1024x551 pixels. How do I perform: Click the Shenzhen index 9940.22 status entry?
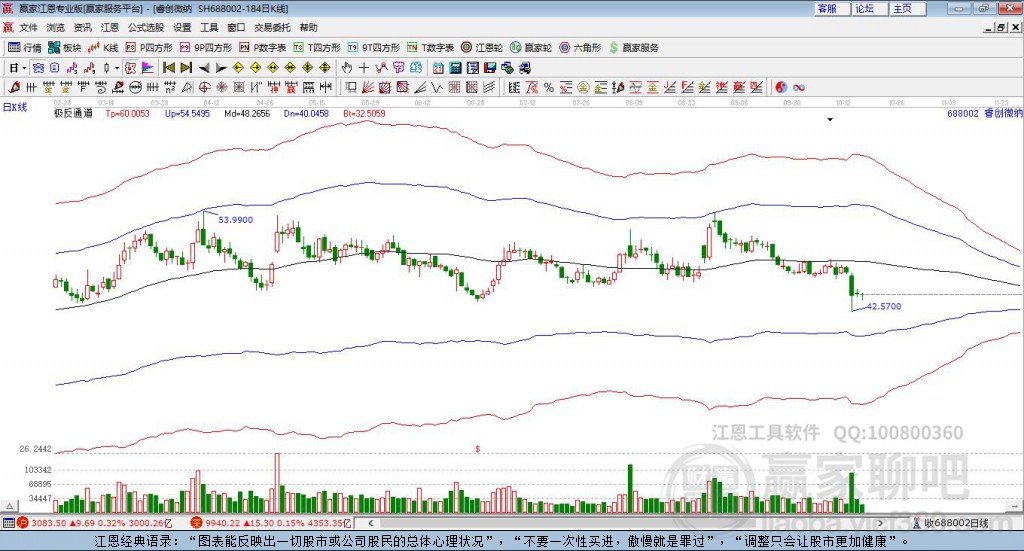click(270, 523)
